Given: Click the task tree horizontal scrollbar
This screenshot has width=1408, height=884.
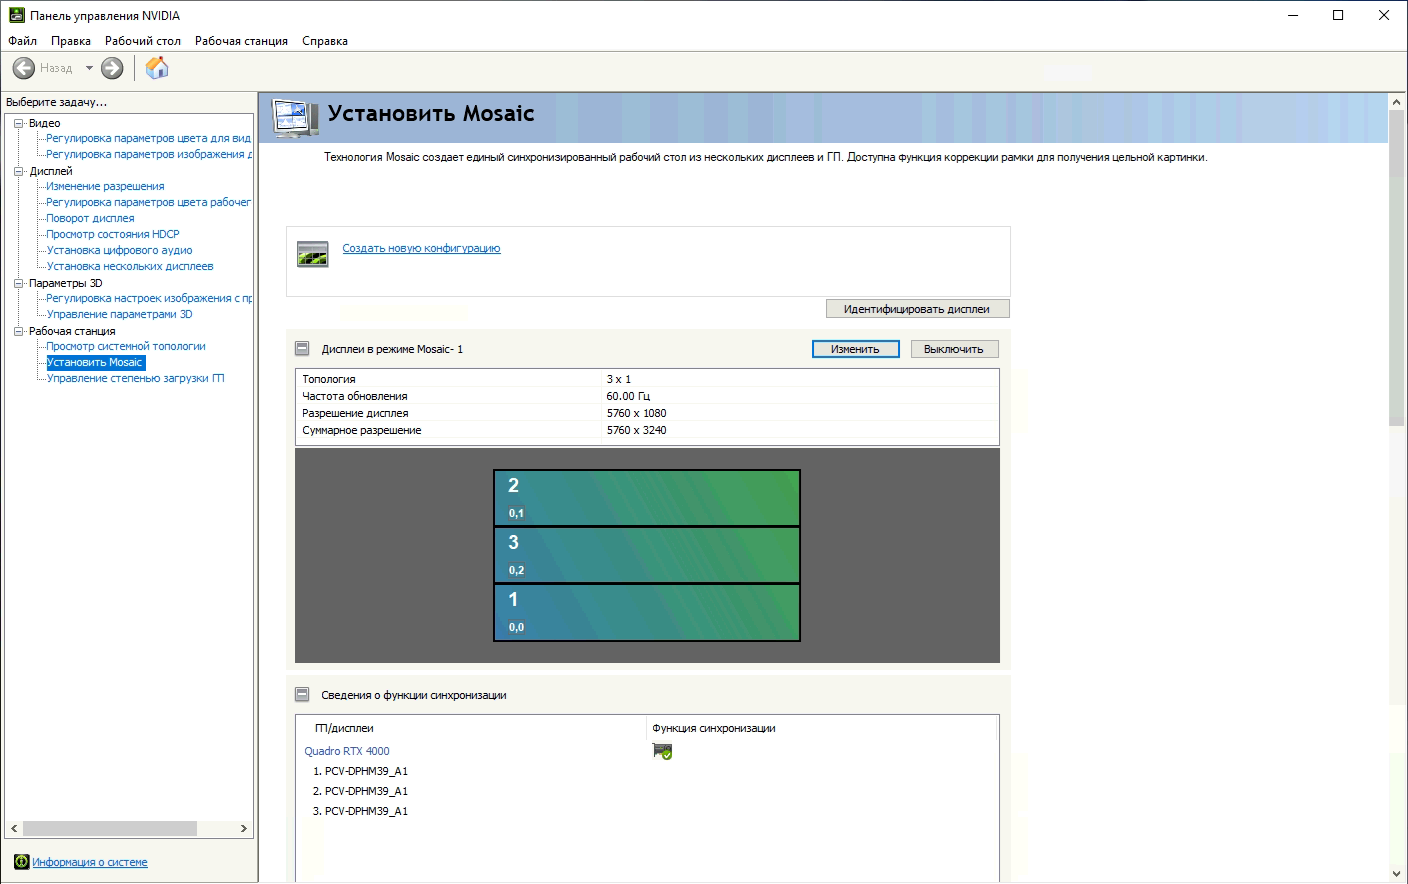Looking at the screenshot, I should (110, 828).
